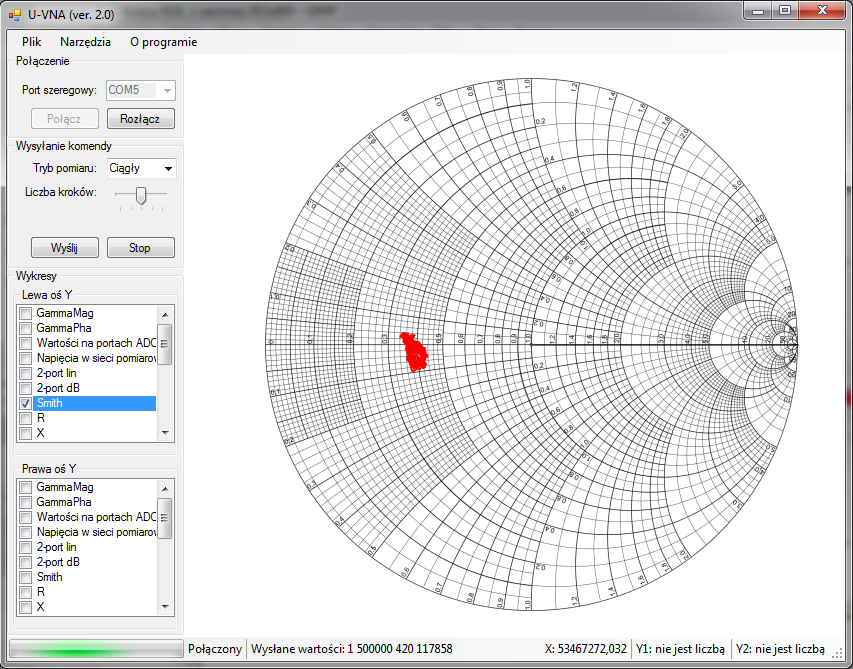Click the Liczba kroków slider

pos(141,195)
